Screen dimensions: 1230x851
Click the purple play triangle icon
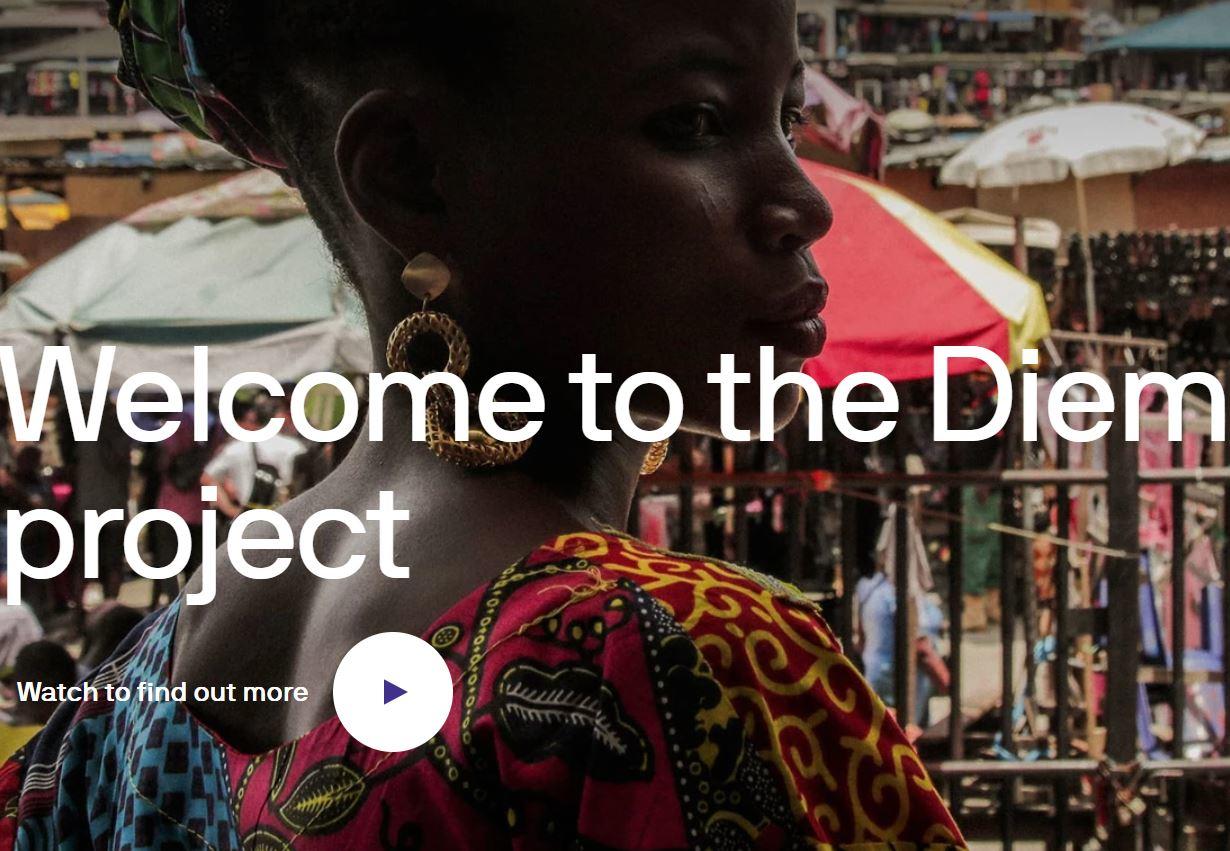(394, 692)
